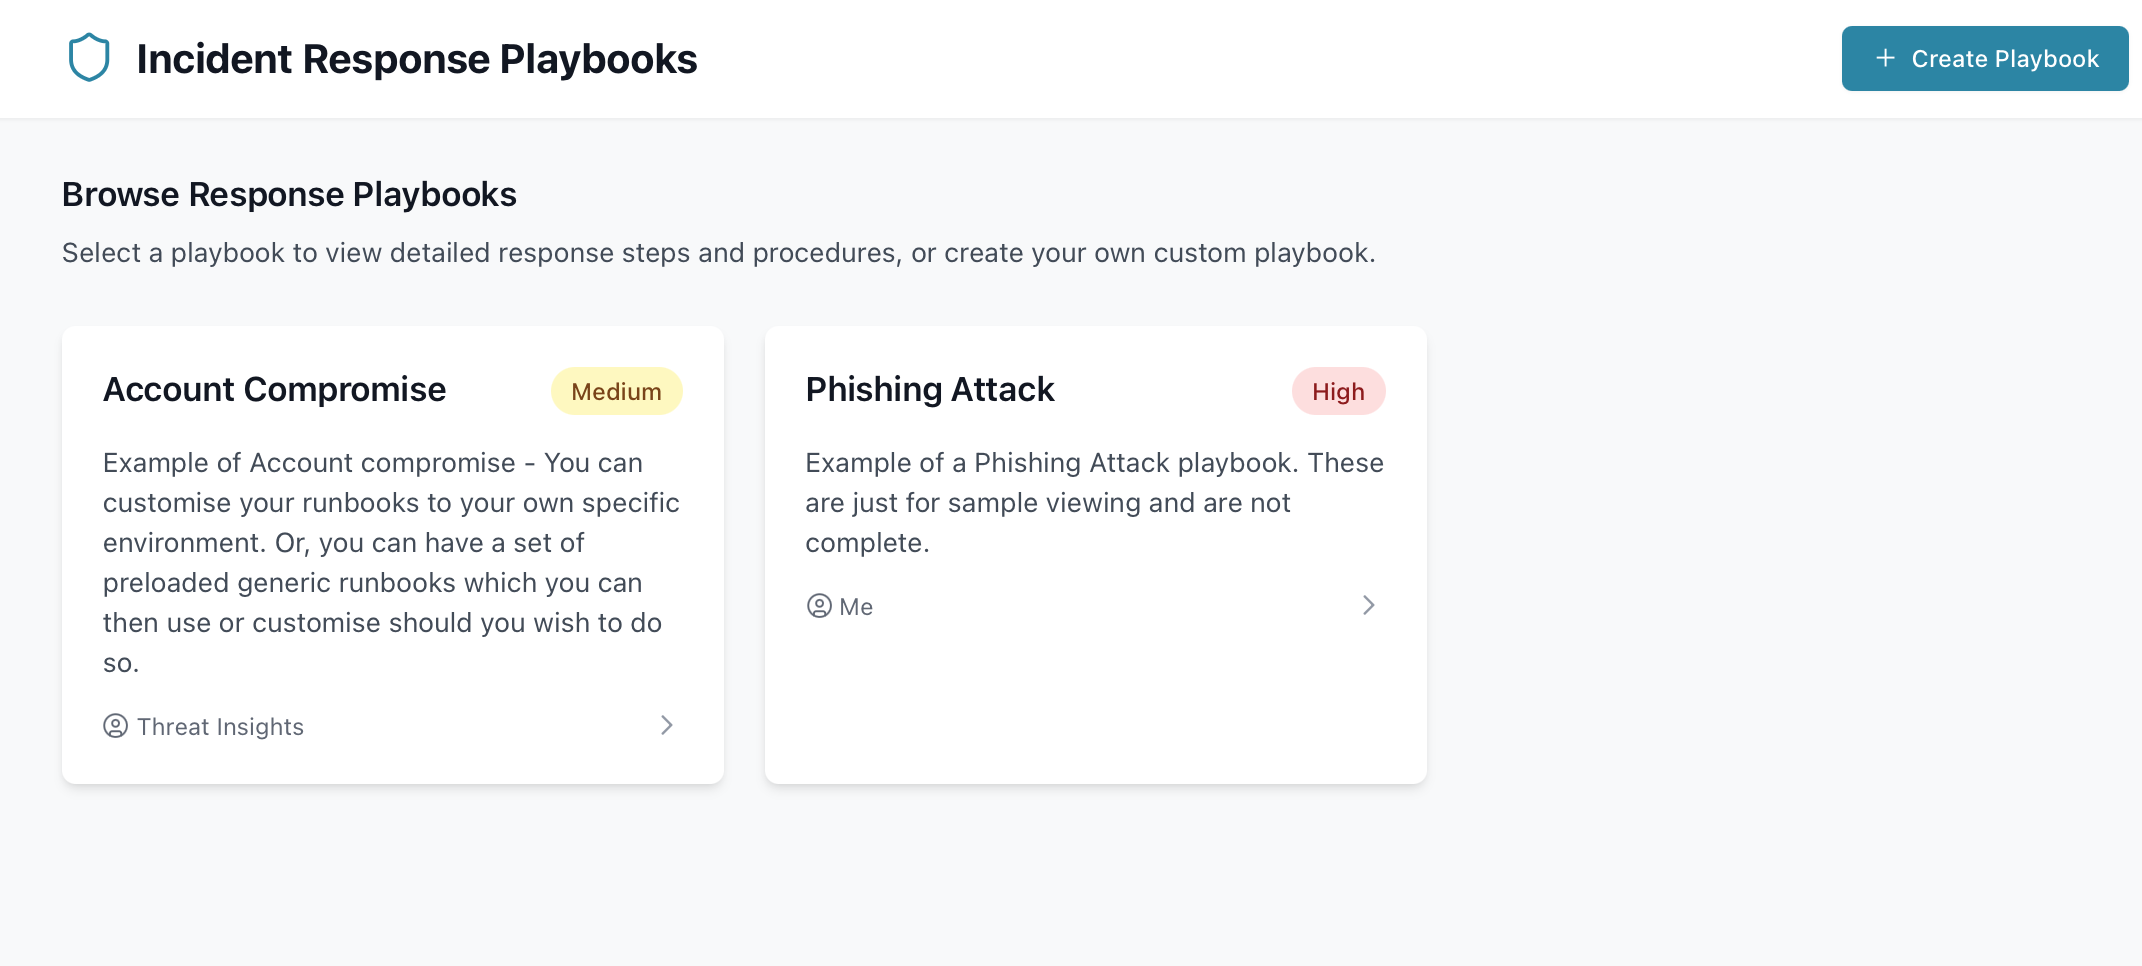The height and width of the screenshot is (966, 2142).
Task: Click the plus icon on Create Playbook
Action: point(1885,59)
